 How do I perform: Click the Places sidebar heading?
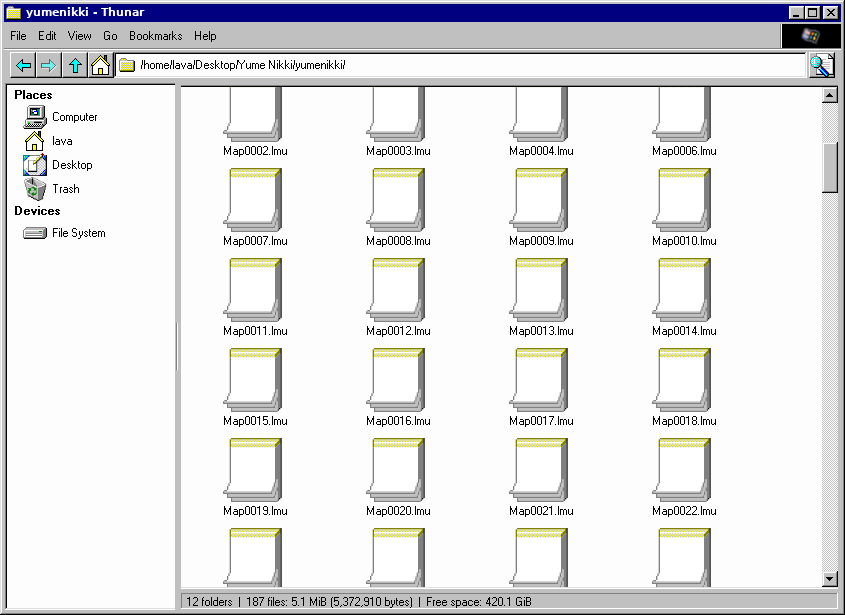point(33,95)
